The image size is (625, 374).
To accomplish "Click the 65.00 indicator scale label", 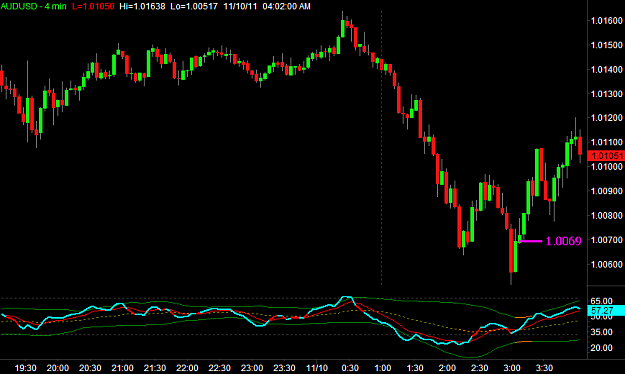I will (601, 301).
